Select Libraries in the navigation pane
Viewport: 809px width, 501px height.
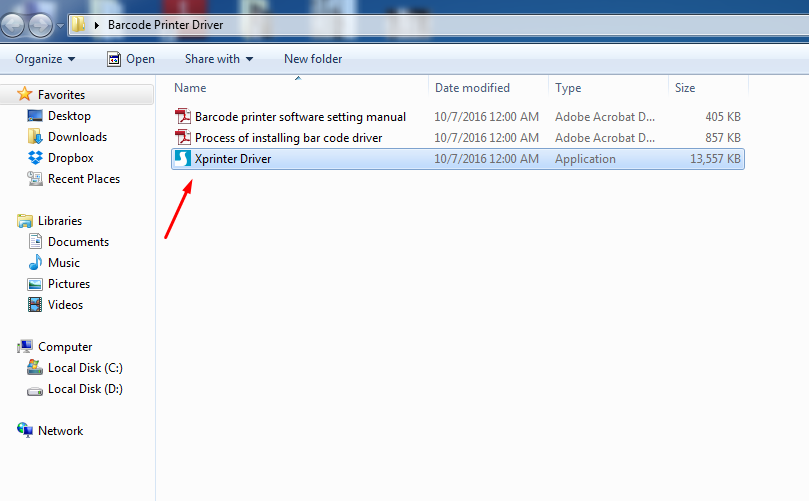click(60, 221)
